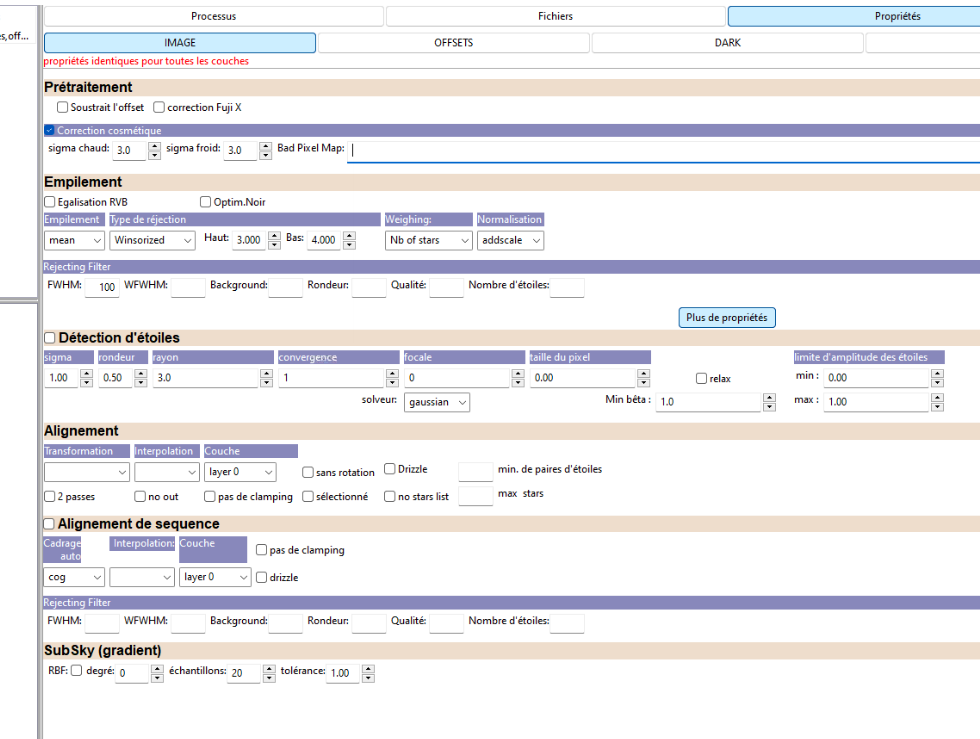Open the alignment Couche layer 0 dropdown
The image size is (980, 739).
(x=240, y=472)
